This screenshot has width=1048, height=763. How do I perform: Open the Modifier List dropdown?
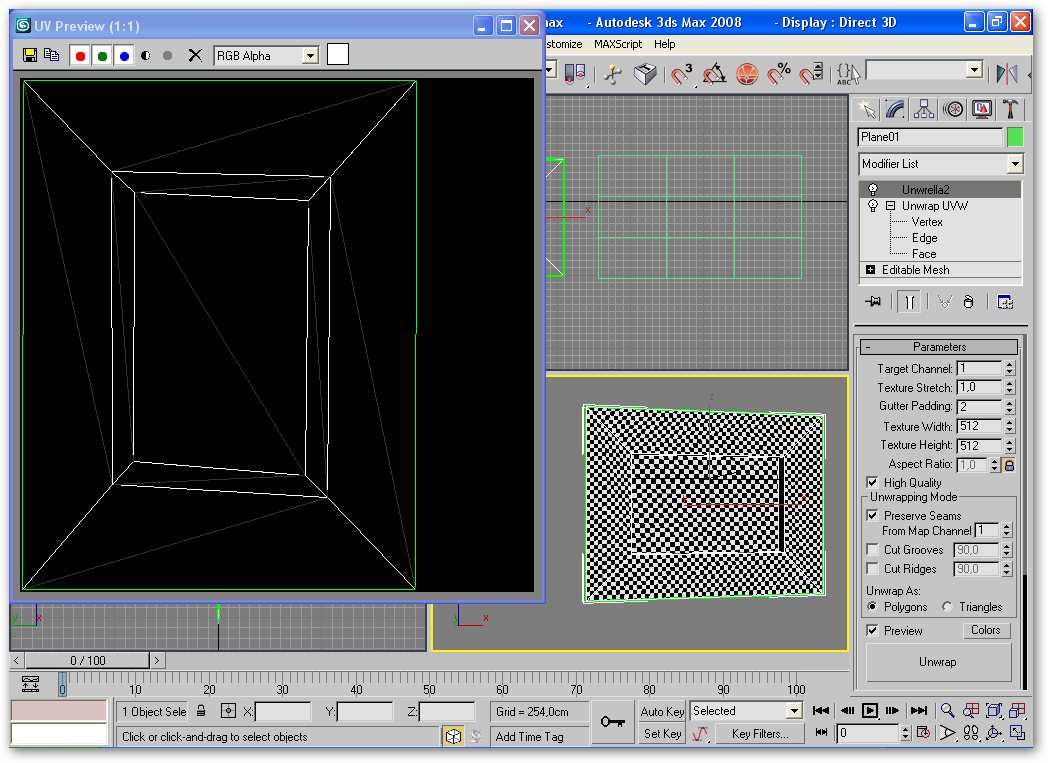click(x=1015, y=164)
